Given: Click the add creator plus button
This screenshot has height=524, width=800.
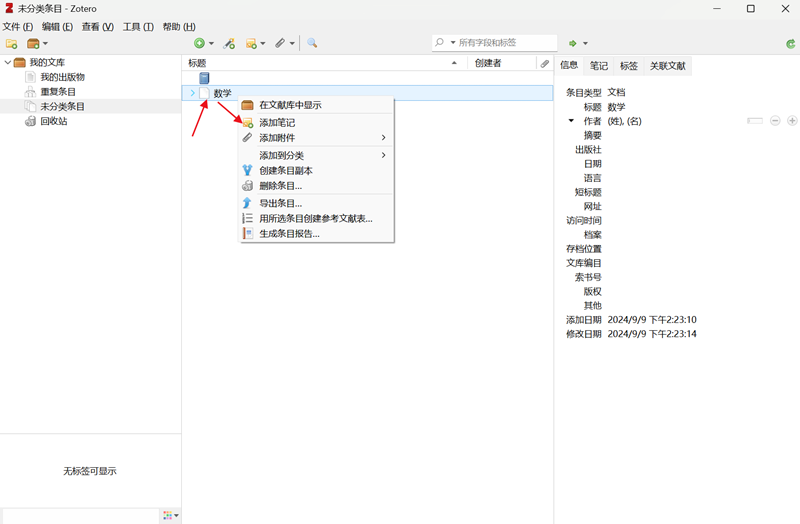Looking at the screenshot, I should 792,121.
